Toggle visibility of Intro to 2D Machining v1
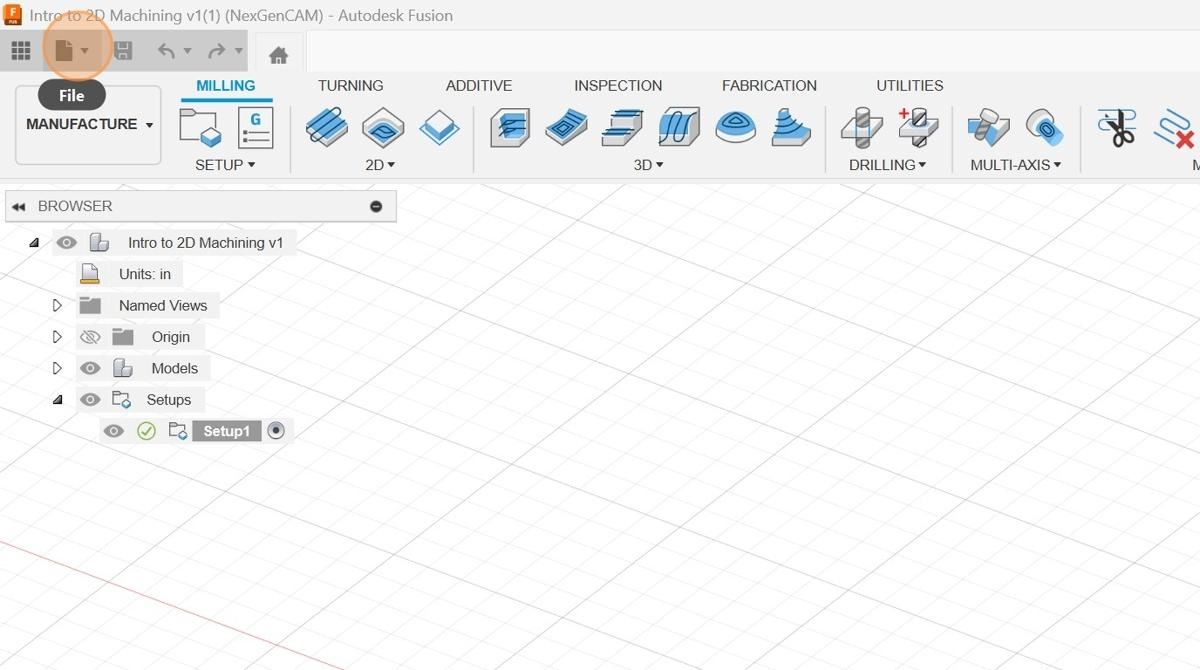The image size is (1200, 670). pyautogui.click(x=66, y=243)
